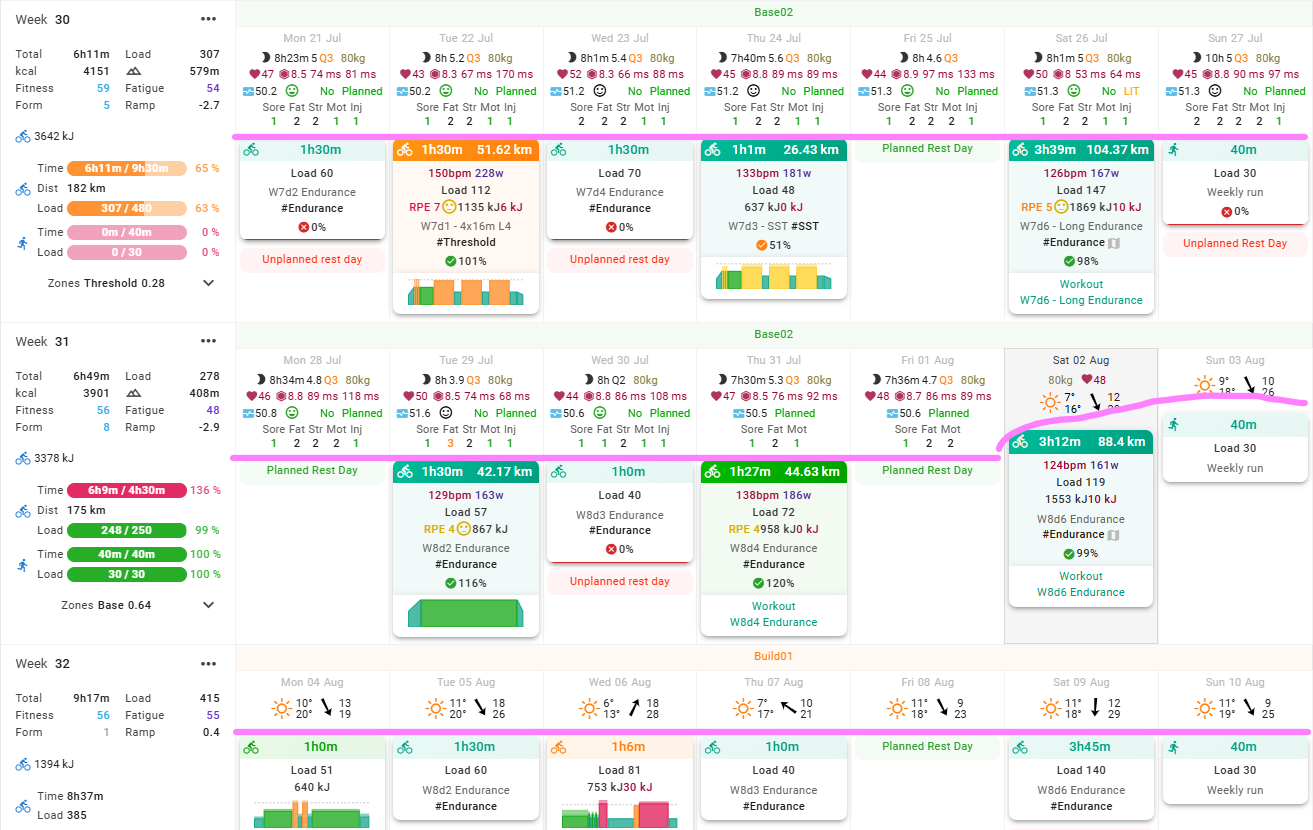Viewport: 1313px width, 830px height.
Task: Open the W8d4 Endurance workout link
Action: [773, 622]
